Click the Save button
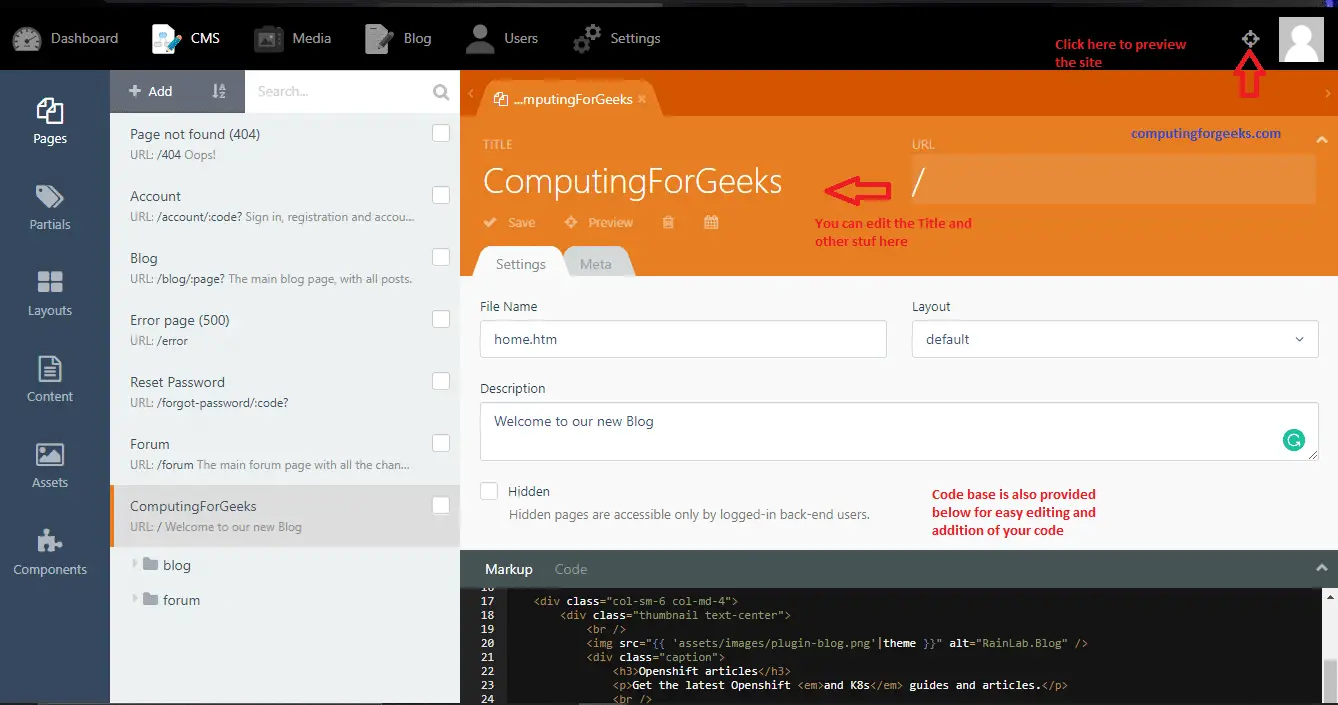Viewport: 1338px width, 705px height. (x=510, y=223)
